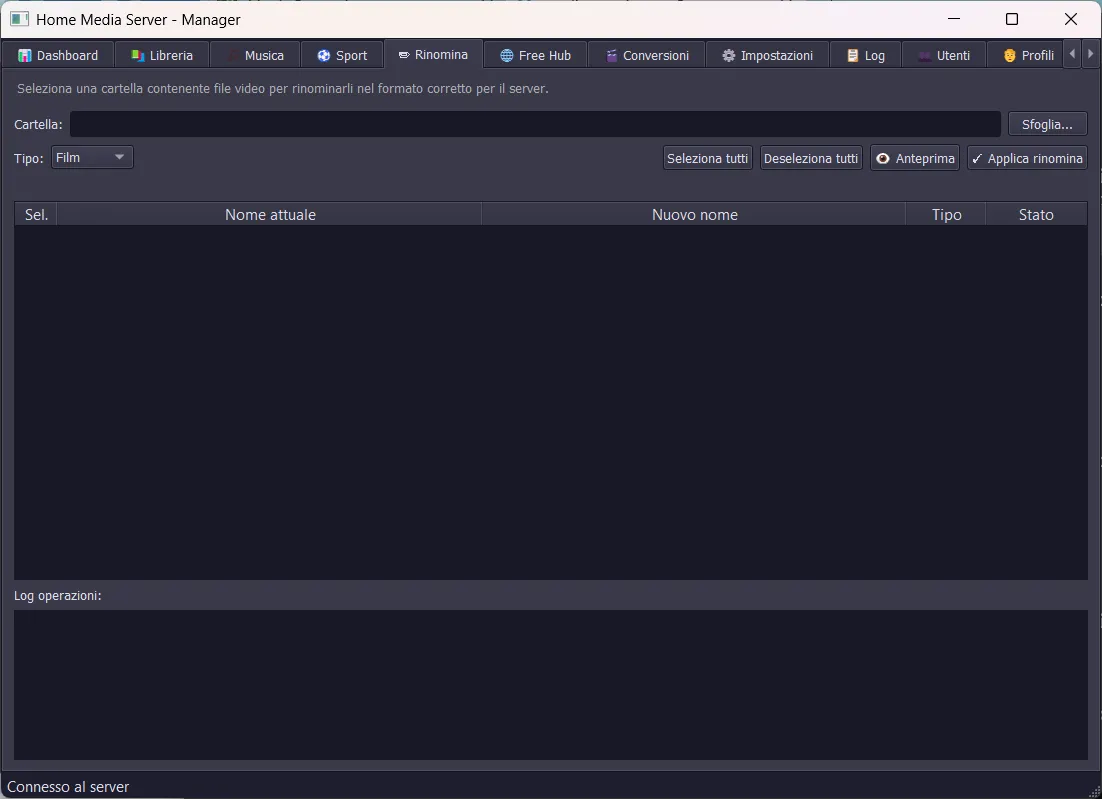Image resolution: width=1102 pixels, height=799 pixels.
Task: Close the Home Media Server window
Action: 1070,19
